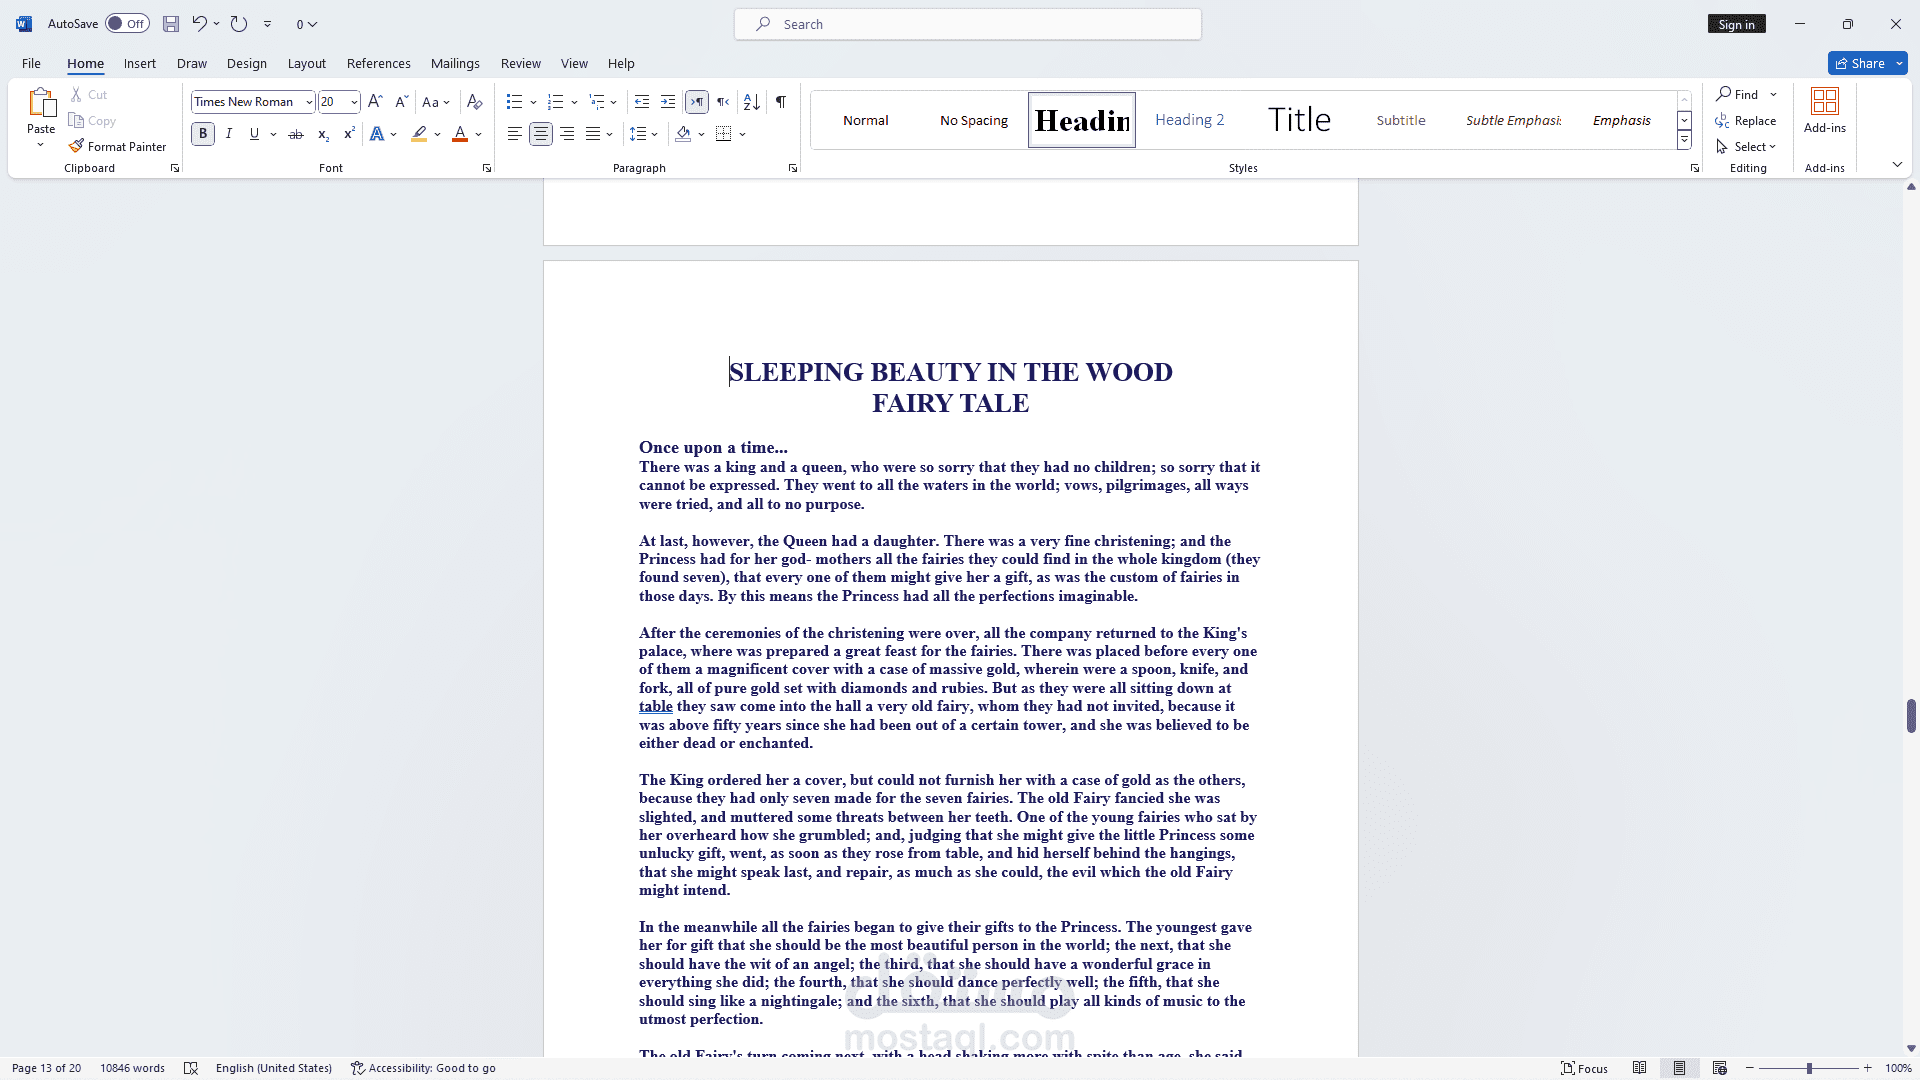Toggle Center alignment button
Screen dimensions: 1920x1080
click(541, 134)
